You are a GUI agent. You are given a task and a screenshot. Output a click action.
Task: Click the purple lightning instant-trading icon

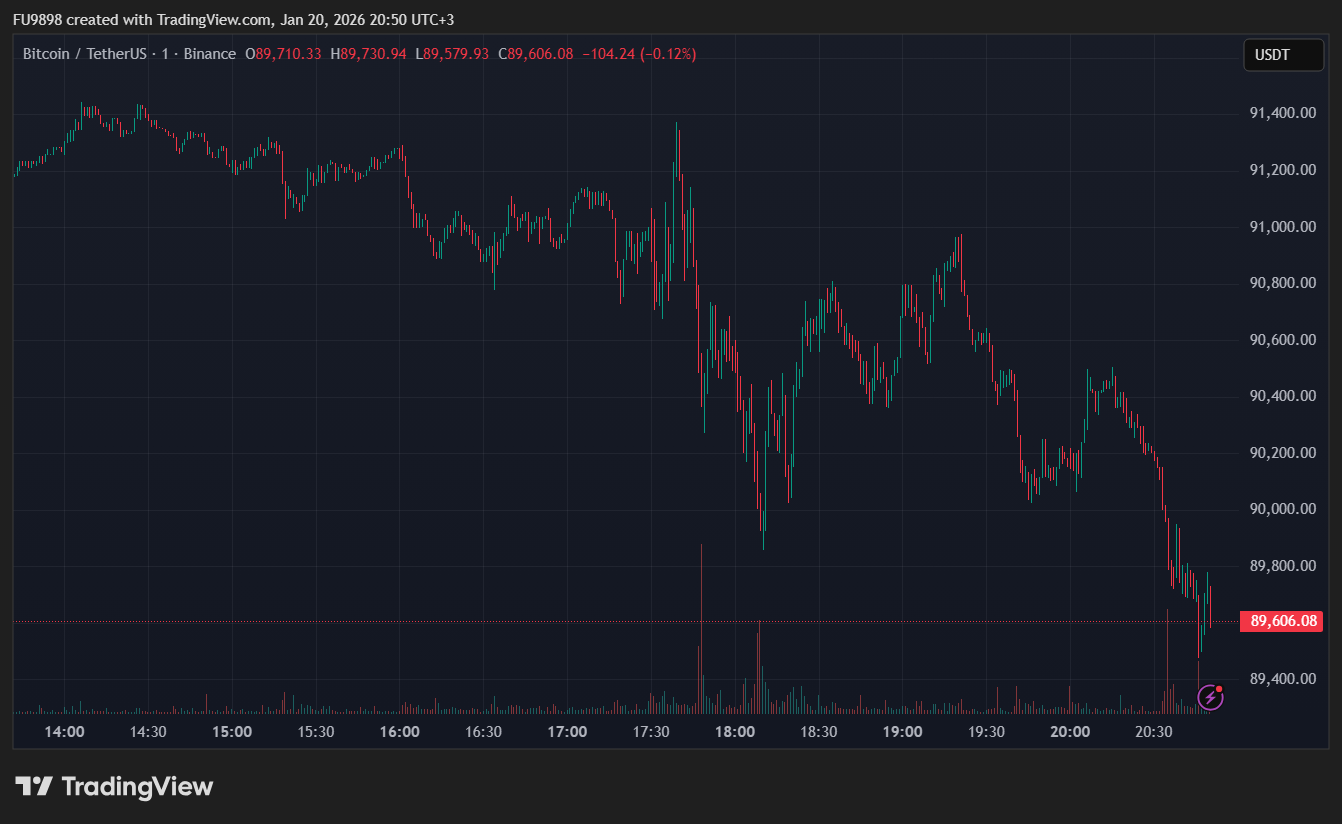(1209, 696)
